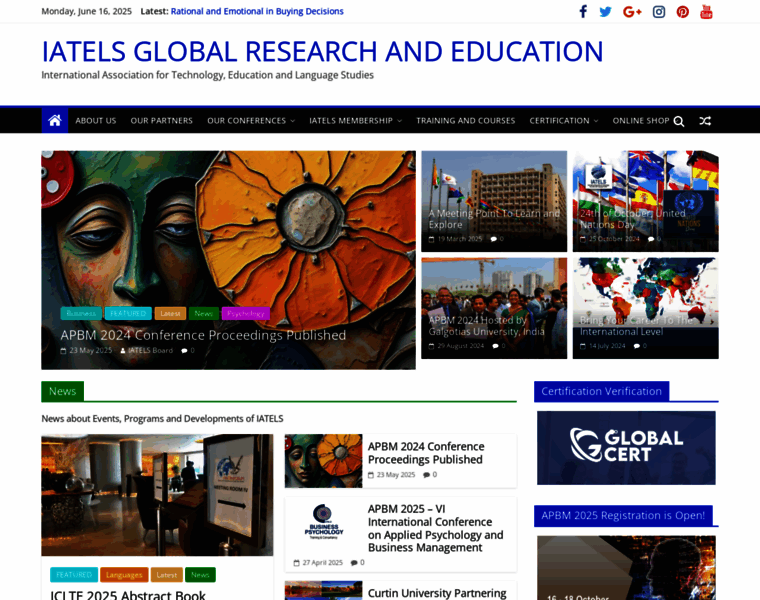Open the Certification menu item
Viewport: 760px width, 600px height.
click(x=559, y=121)
